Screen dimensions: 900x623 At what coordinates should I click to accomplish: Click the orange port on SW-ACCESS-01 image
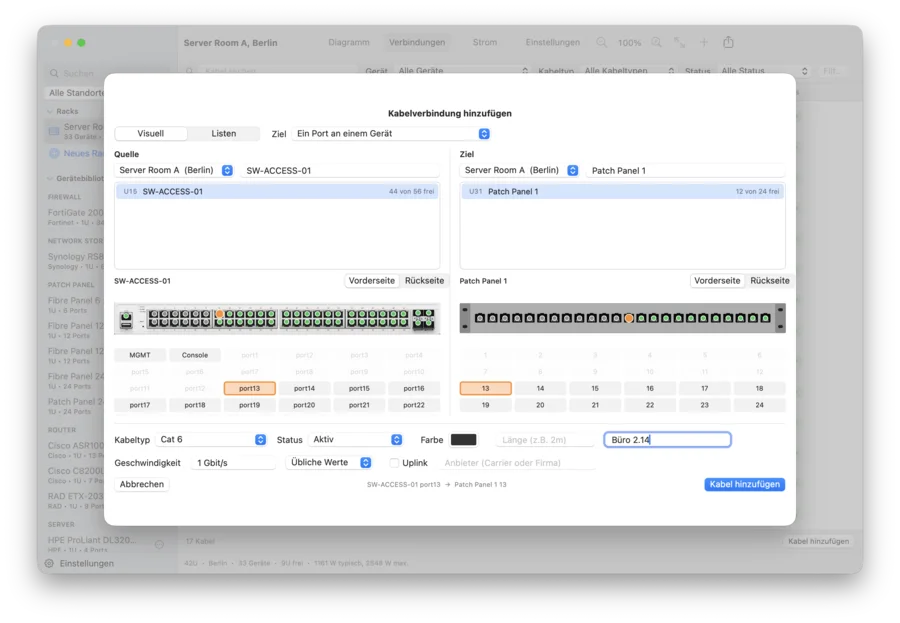coord(219,314)
